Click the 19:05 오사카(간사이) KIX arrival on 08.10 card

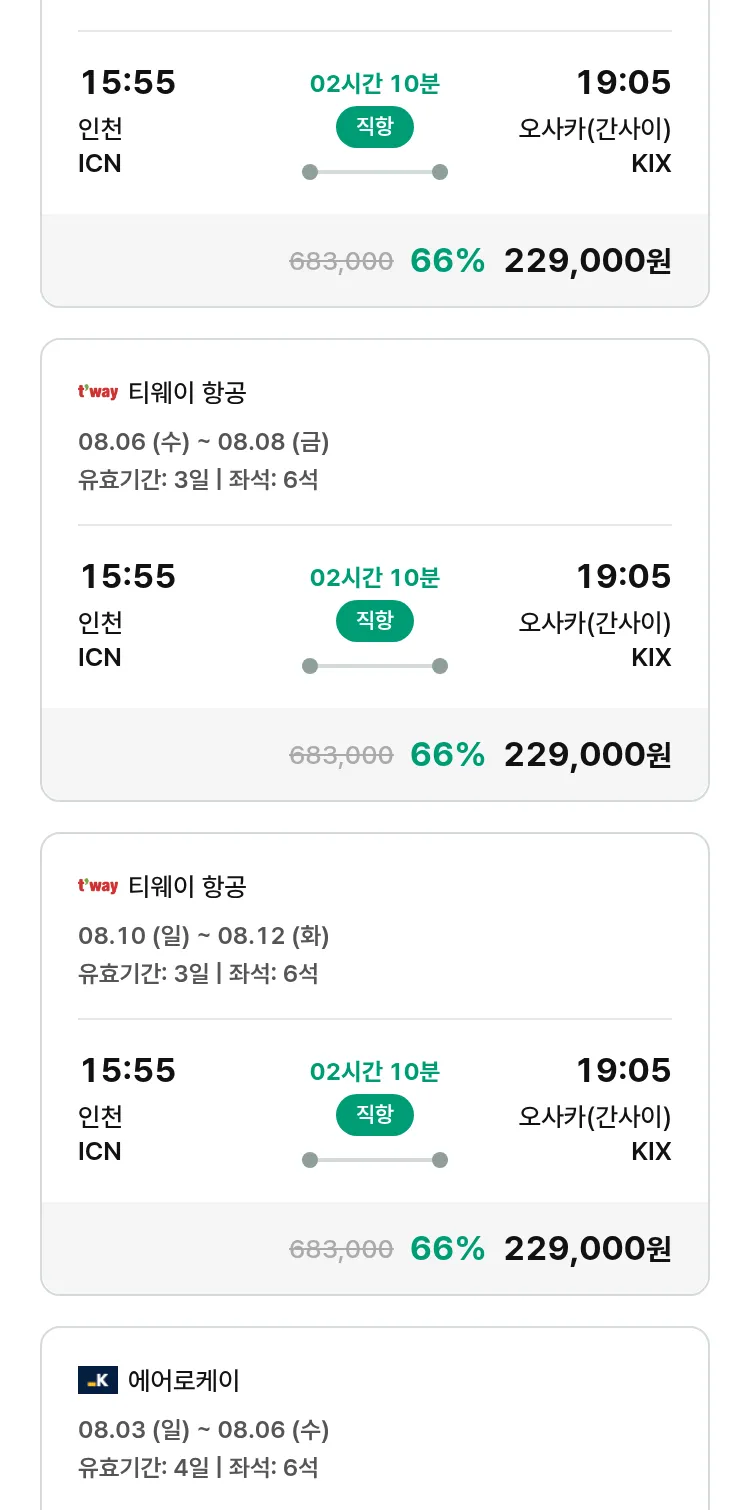595,1109
